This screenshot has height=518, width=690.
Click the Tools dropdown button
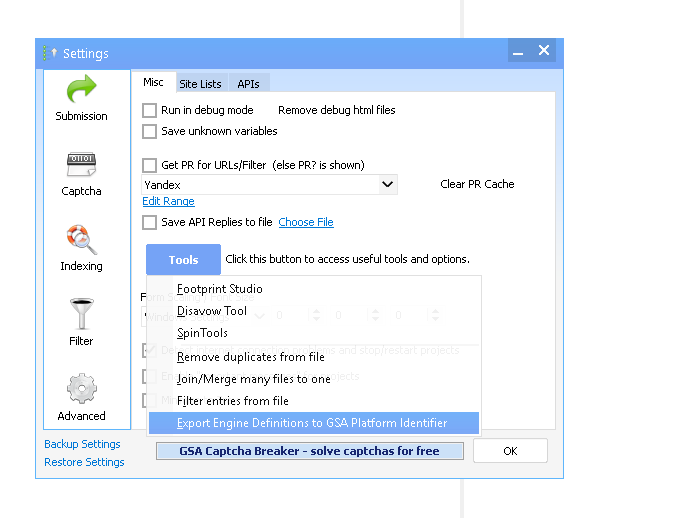(183, 260)
